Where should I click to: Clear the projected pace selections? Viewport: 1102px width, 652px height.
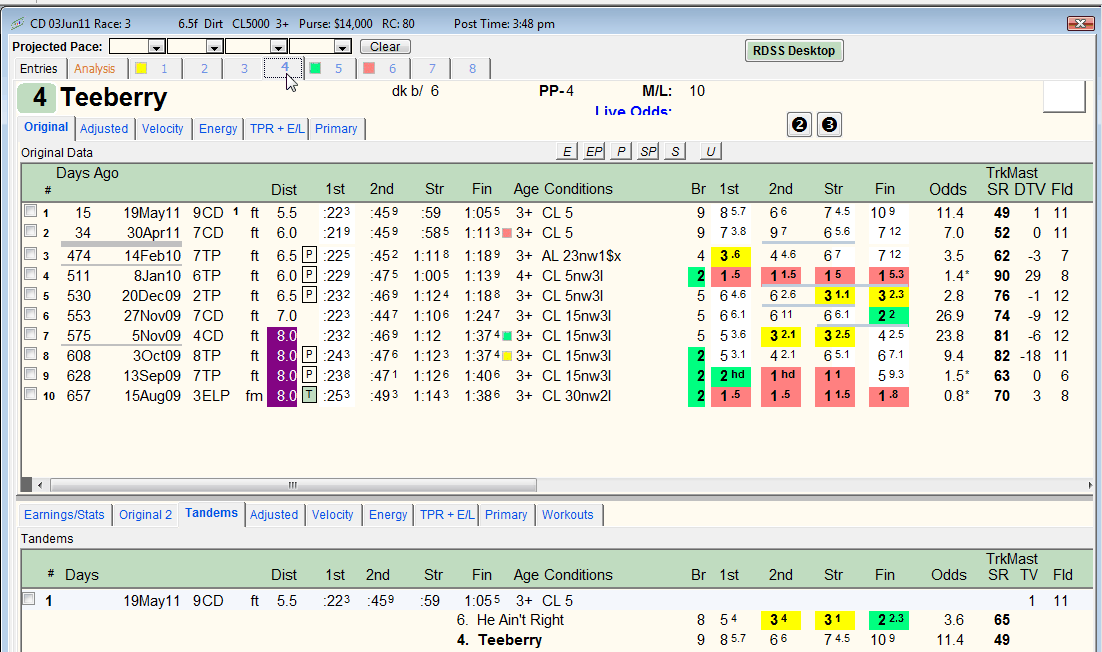[x=385, y=46]
